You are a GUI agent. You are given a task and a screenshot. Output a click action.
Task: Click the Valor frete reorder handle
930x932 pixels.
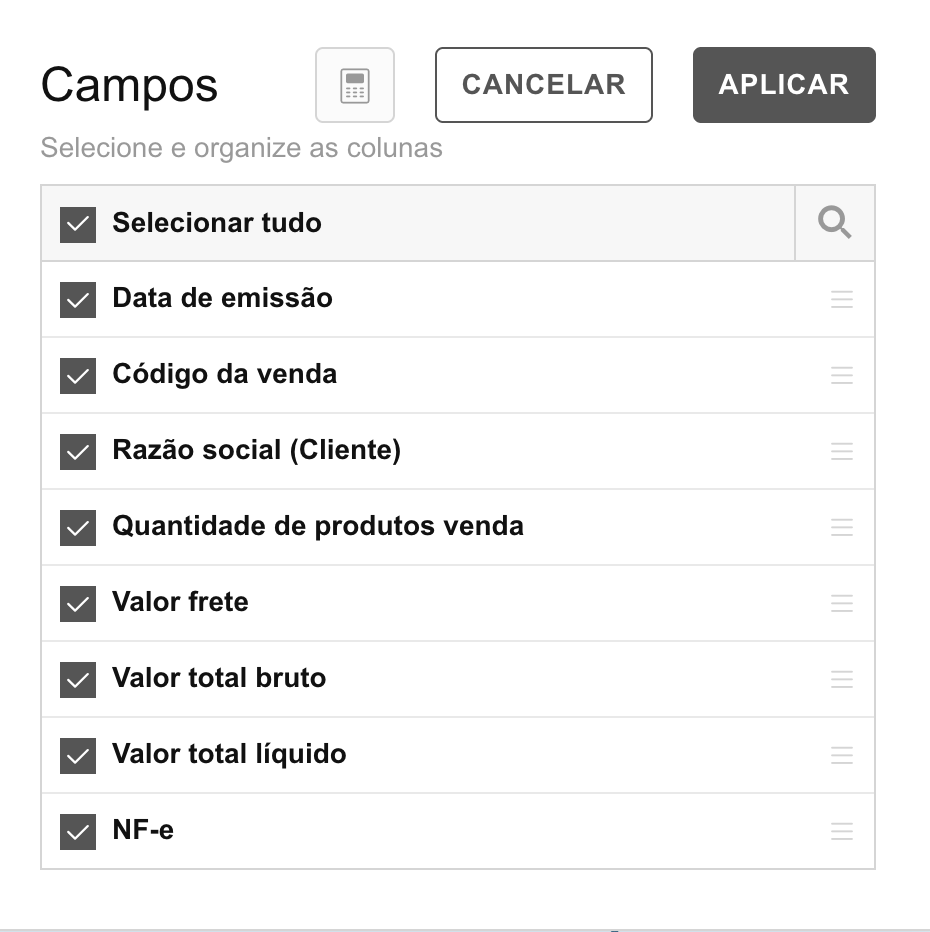tap(841, 603)
